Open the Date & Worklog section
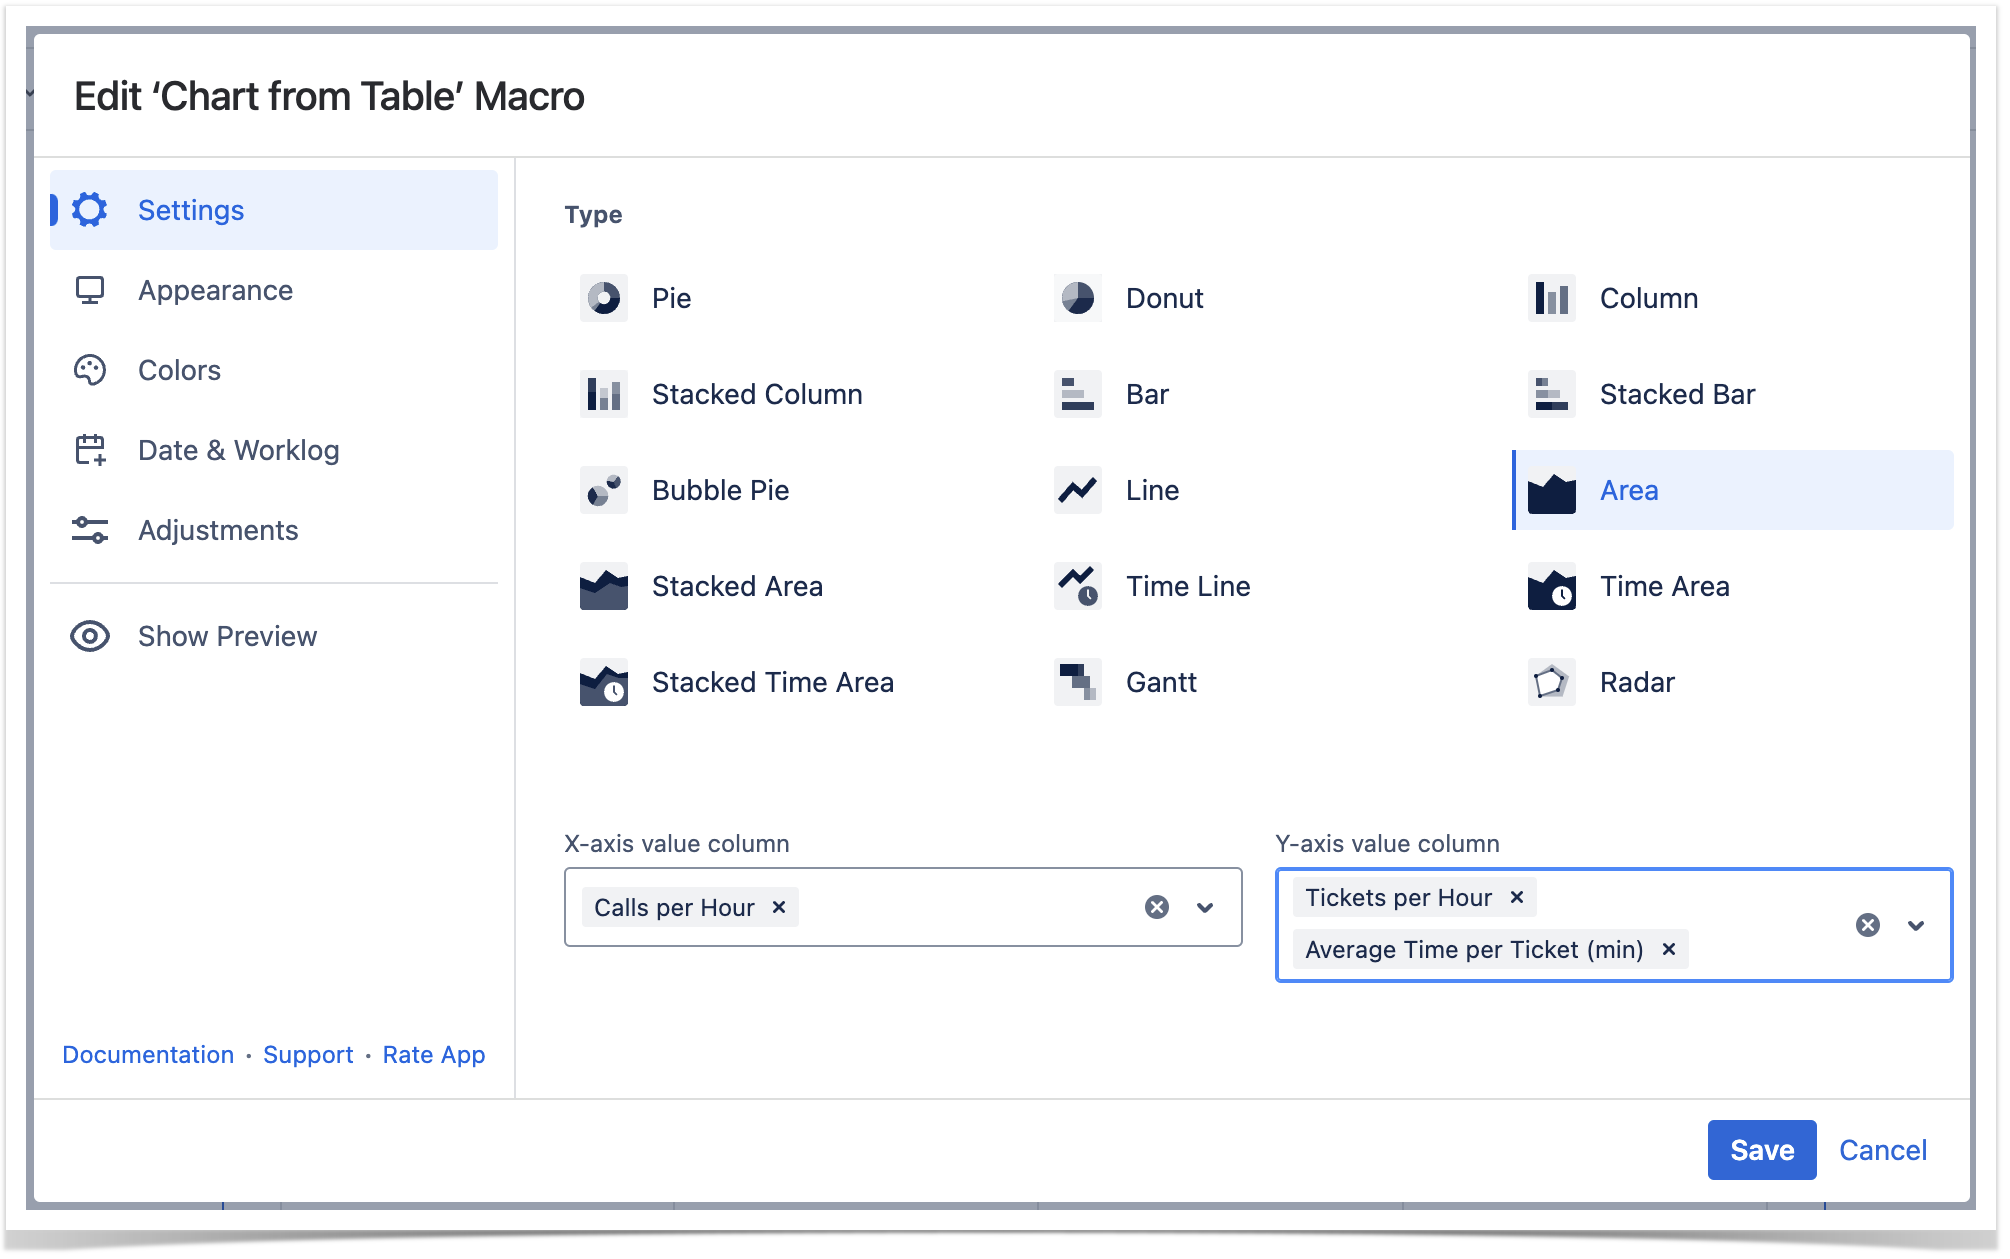Viewport: 2010px width, 1259px height. pos(238,450)
